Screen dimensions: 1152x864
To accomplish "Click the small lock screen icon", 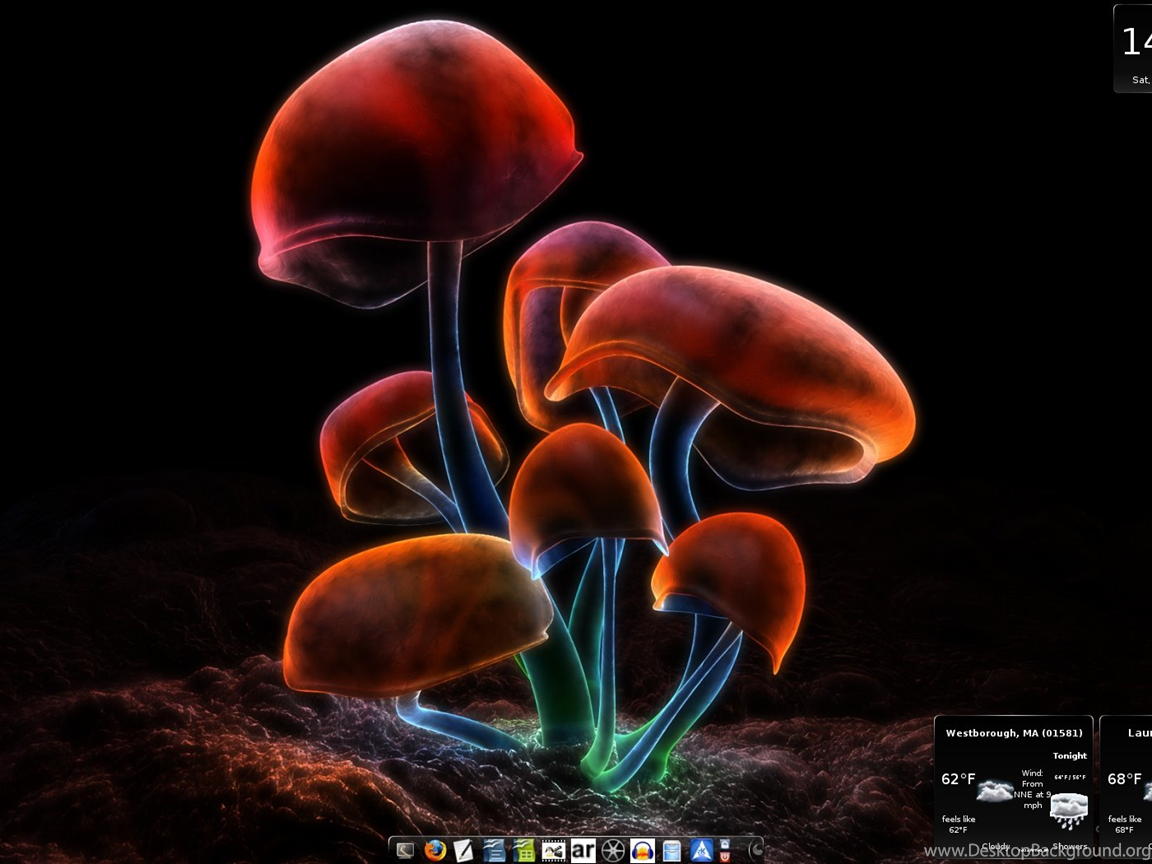I will tap(726, 843).
